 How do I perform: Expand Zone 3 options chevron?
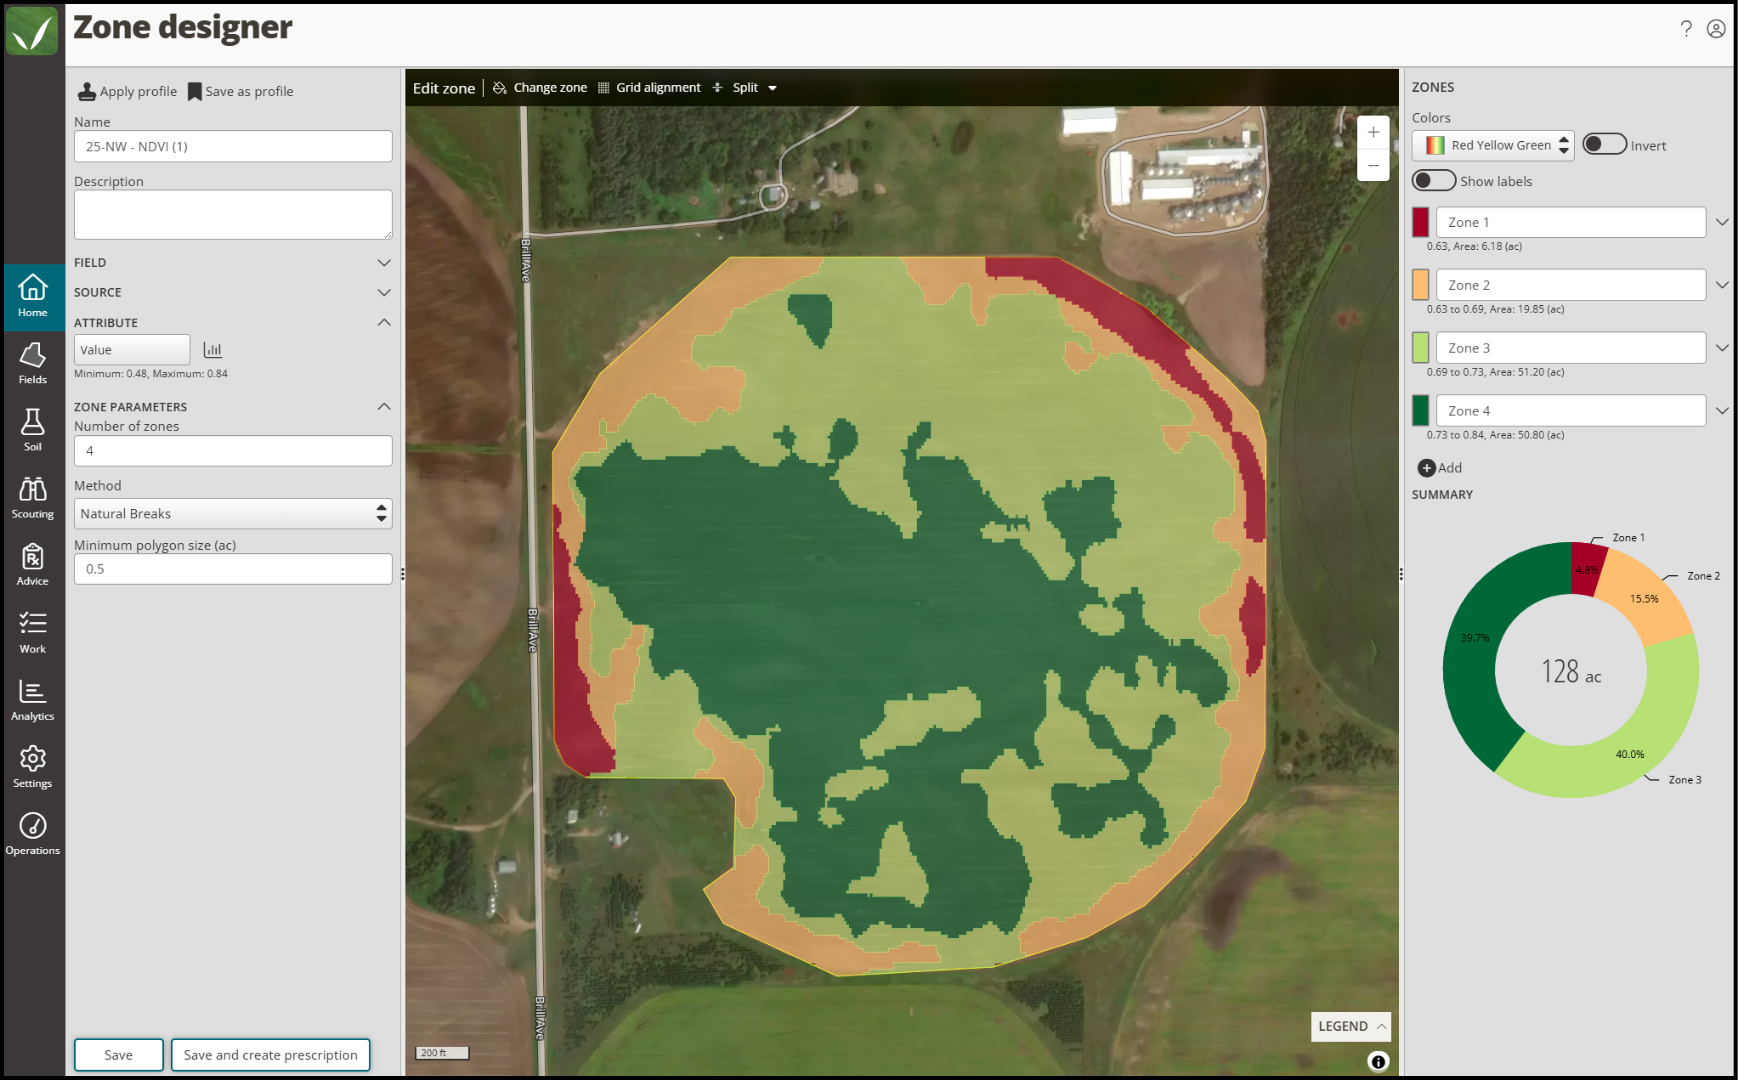pos(1722,348)
